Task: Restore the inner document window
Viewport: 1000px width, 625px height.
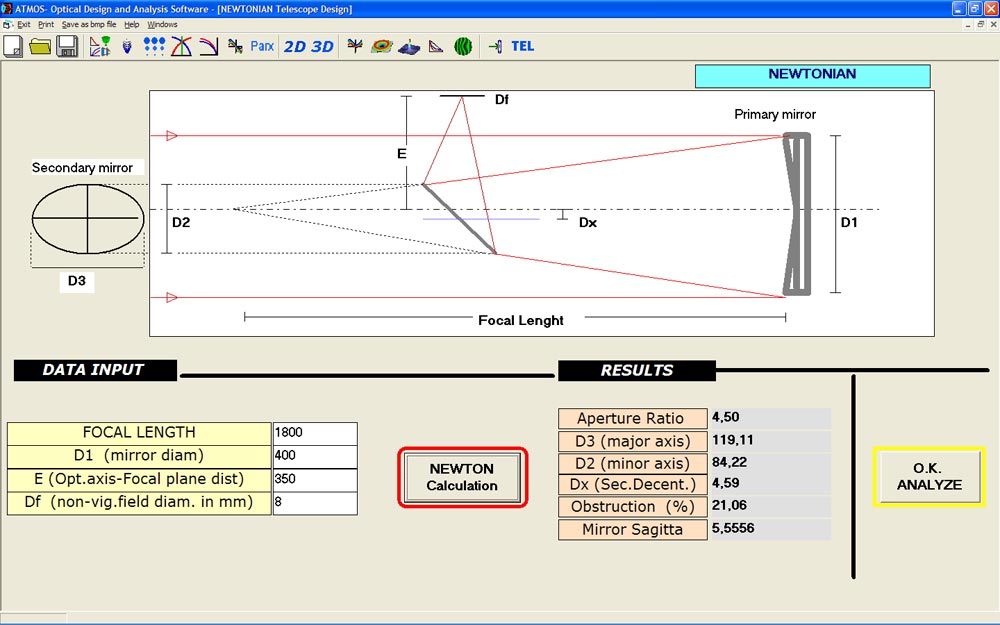Action: pyautogui.click(x=981, y=25)
